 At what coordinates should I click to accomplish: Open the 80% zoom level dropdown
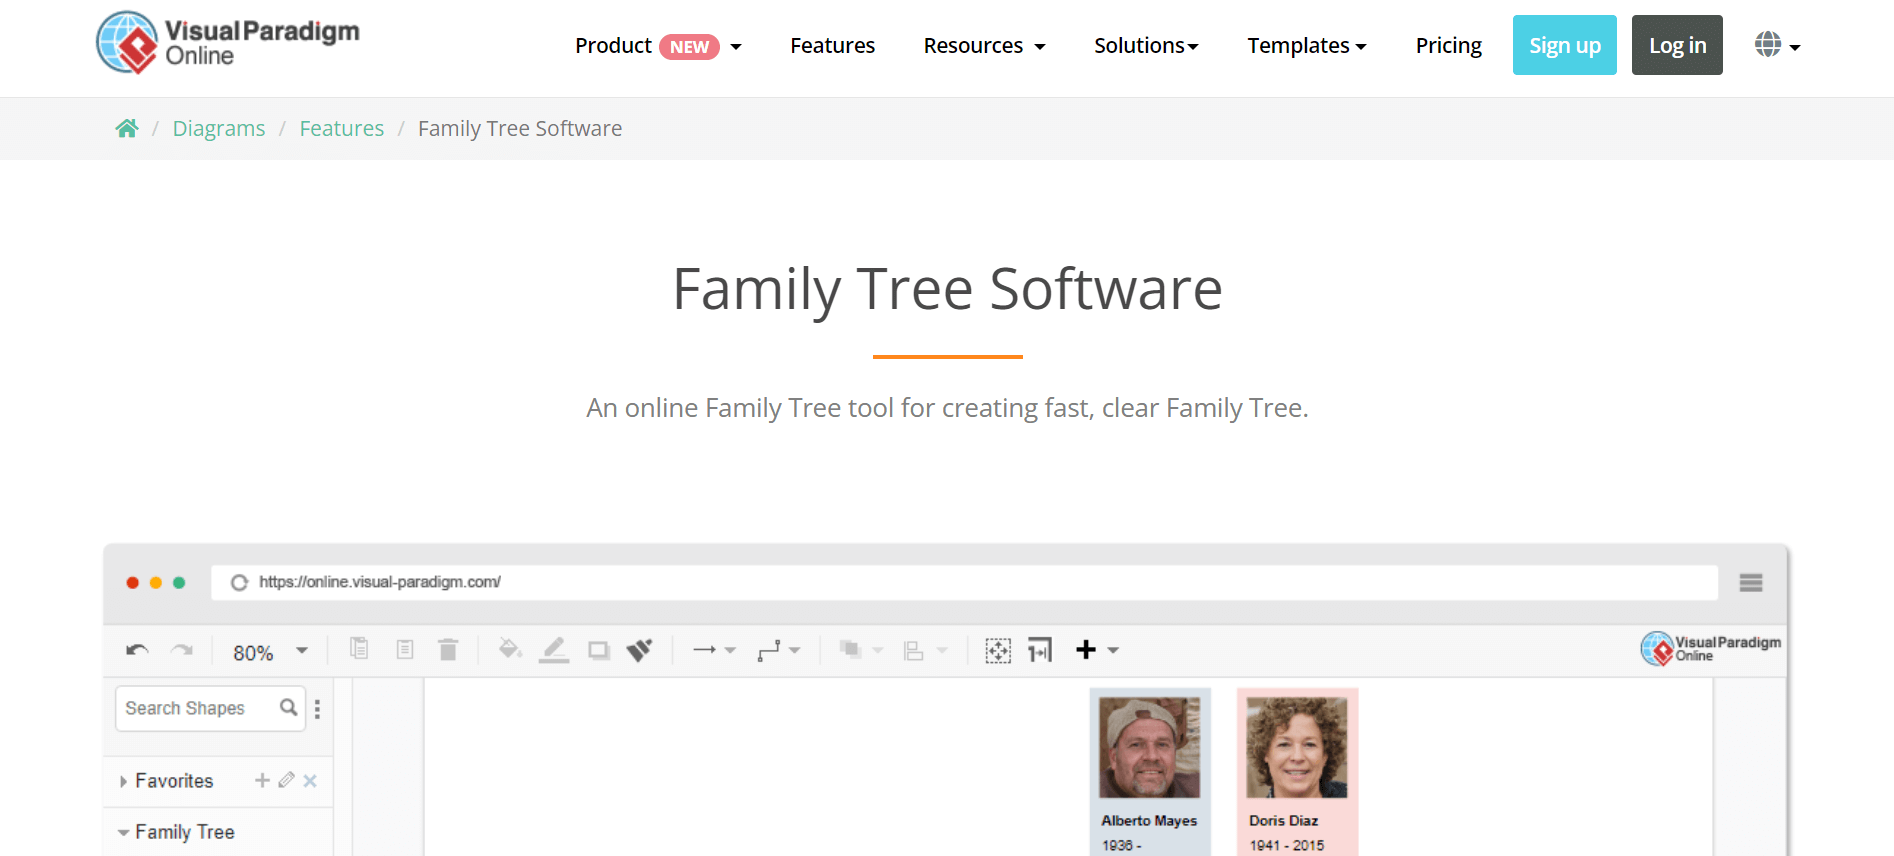271,652
